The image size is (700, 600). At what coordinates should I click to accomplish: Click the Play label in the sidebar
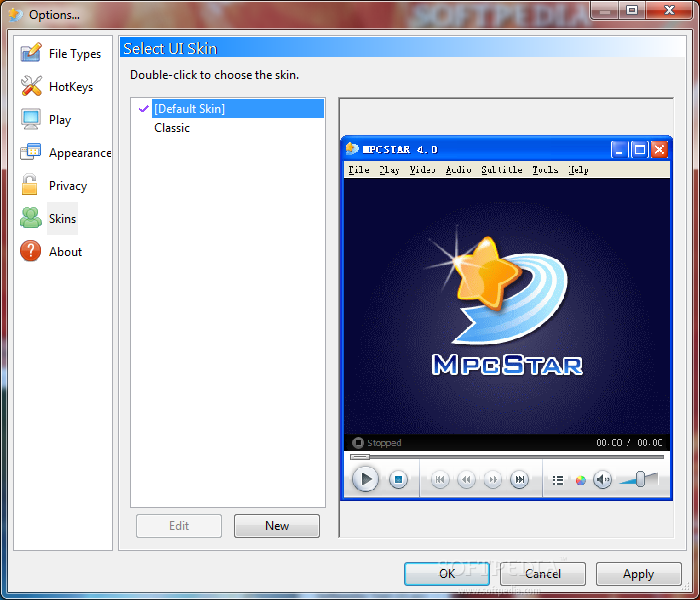point(60,120)
